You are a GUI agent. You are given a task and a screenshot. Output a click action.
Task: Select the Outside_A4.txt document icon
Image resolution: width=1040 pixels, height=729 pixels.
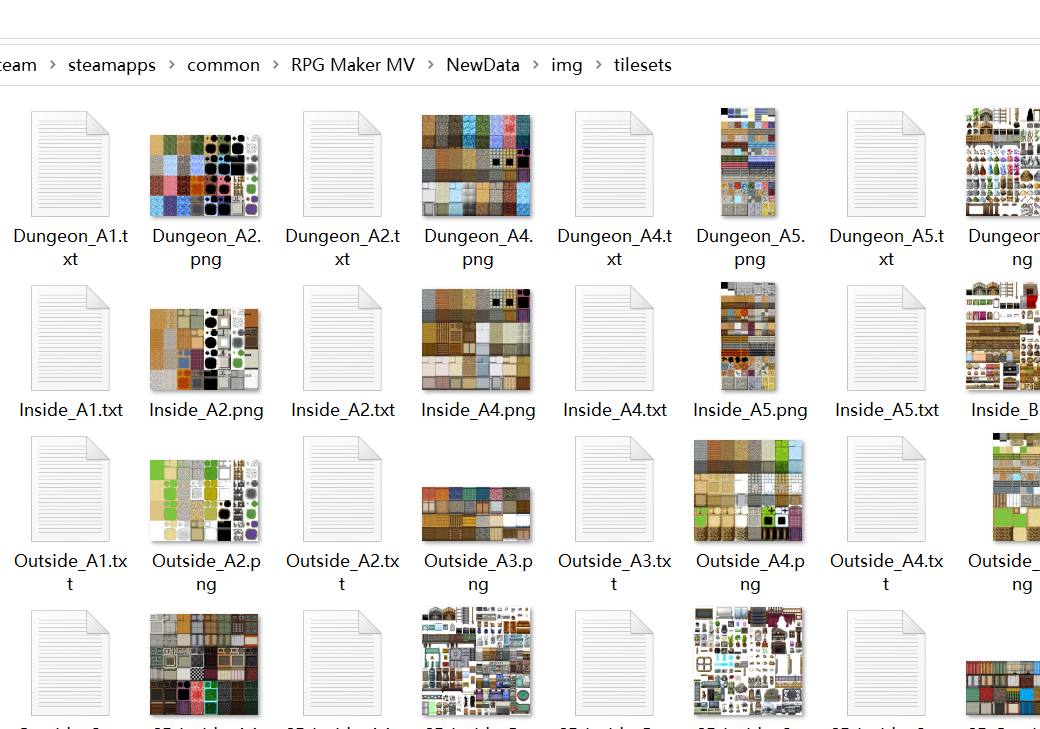886,489
